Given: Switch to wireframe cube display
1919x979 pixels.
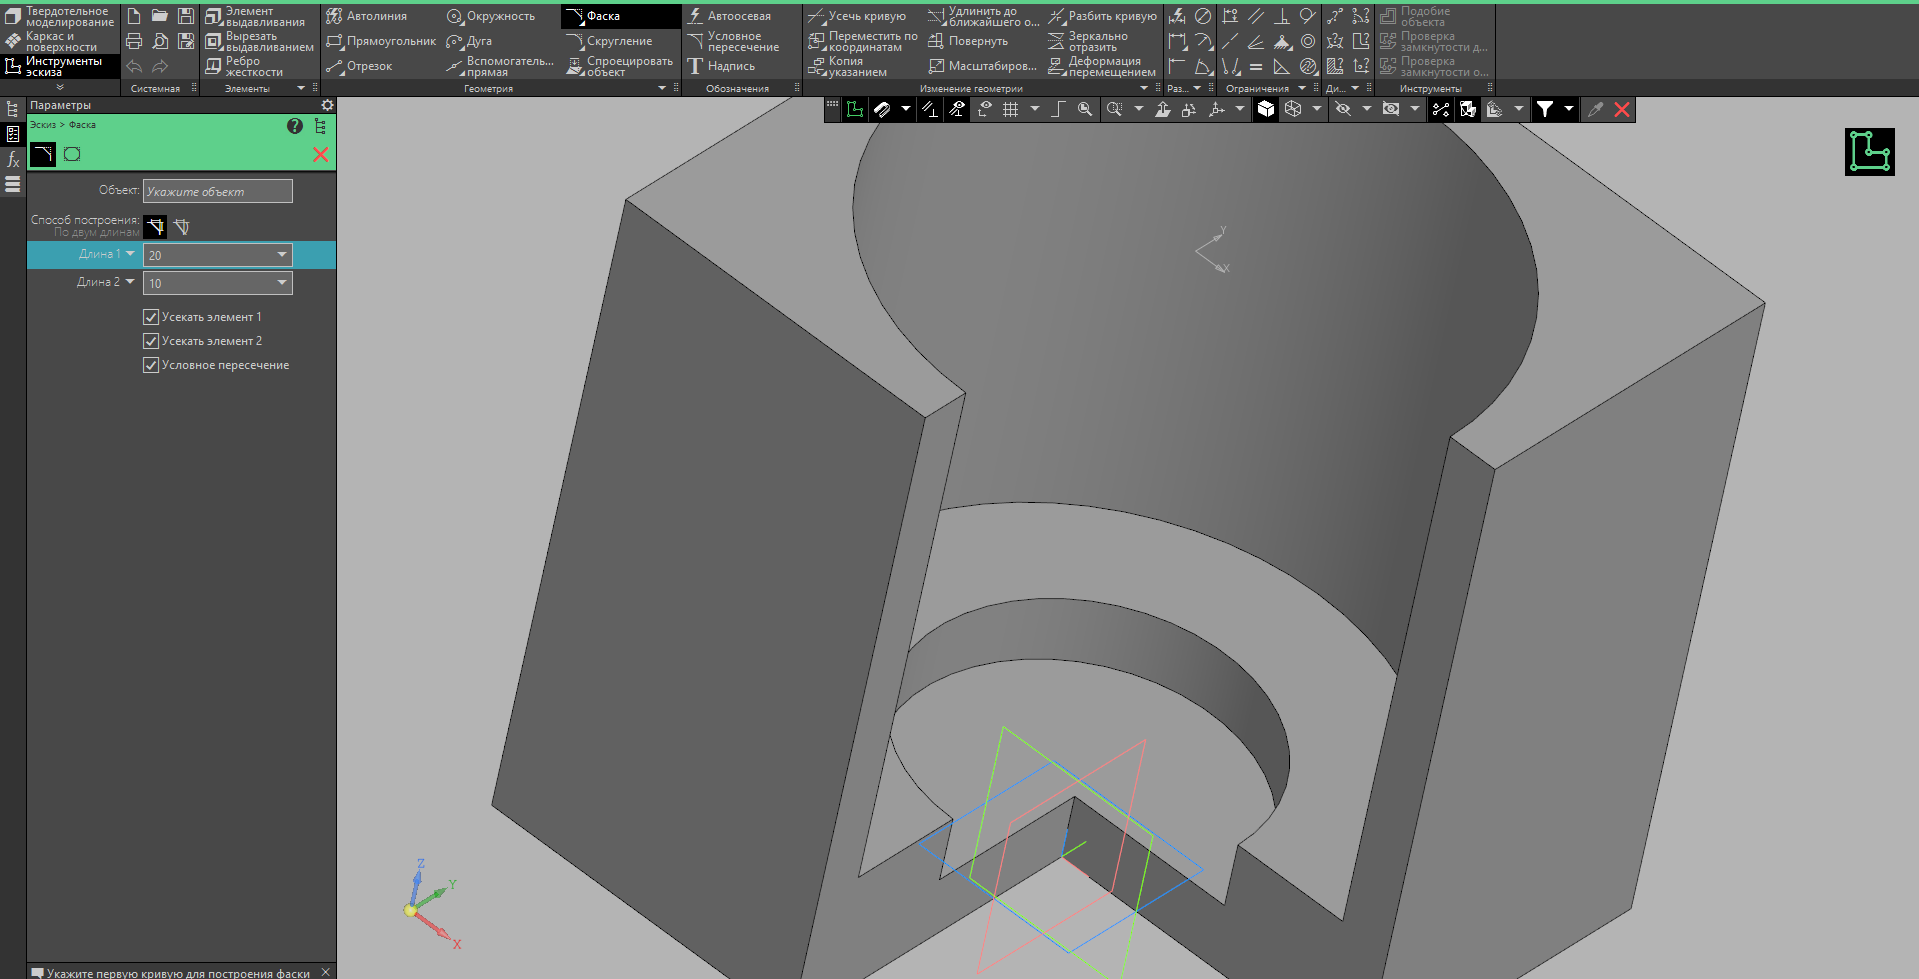Looking at the screenshot, I should [1293, 109].
